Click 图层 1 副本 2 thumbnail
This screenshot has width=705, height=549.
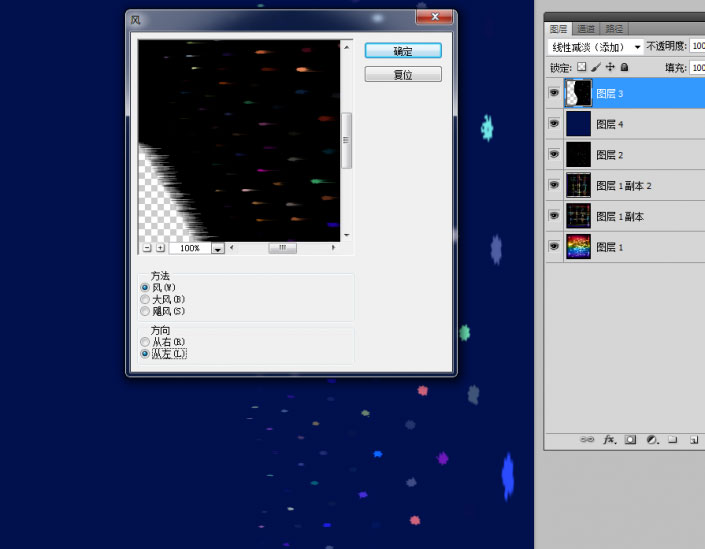click(x=578, y=185)
